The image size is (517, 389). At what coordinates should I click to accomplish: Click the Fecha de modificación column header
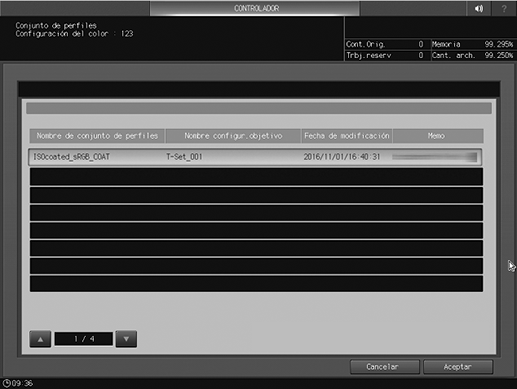pyautogui.click(x=347, y=136)
